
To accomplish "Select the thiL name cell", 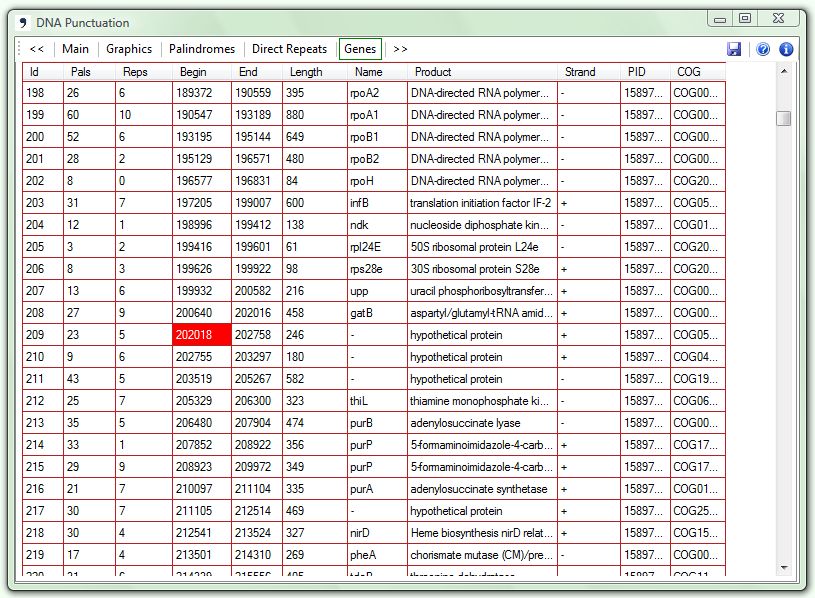I will click(377, 401).
